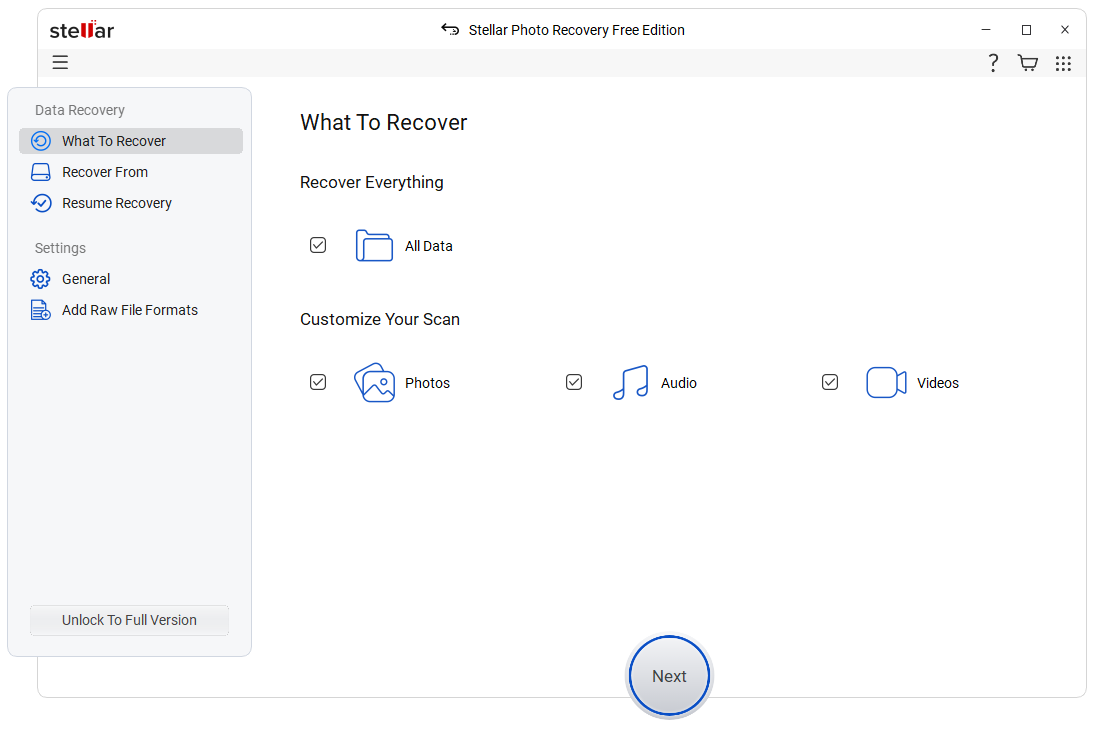Click the Photos category icon
Viewport: 1108px width, 738px height.
click(374, 382)
